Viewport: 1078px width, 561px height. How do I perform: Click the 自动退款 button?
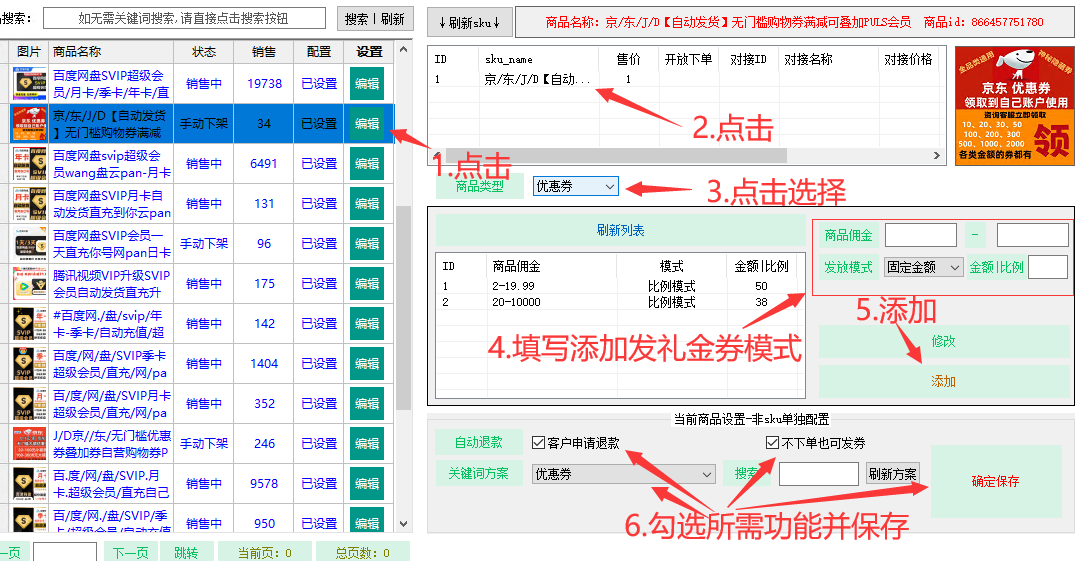click(x=478, y=442)
